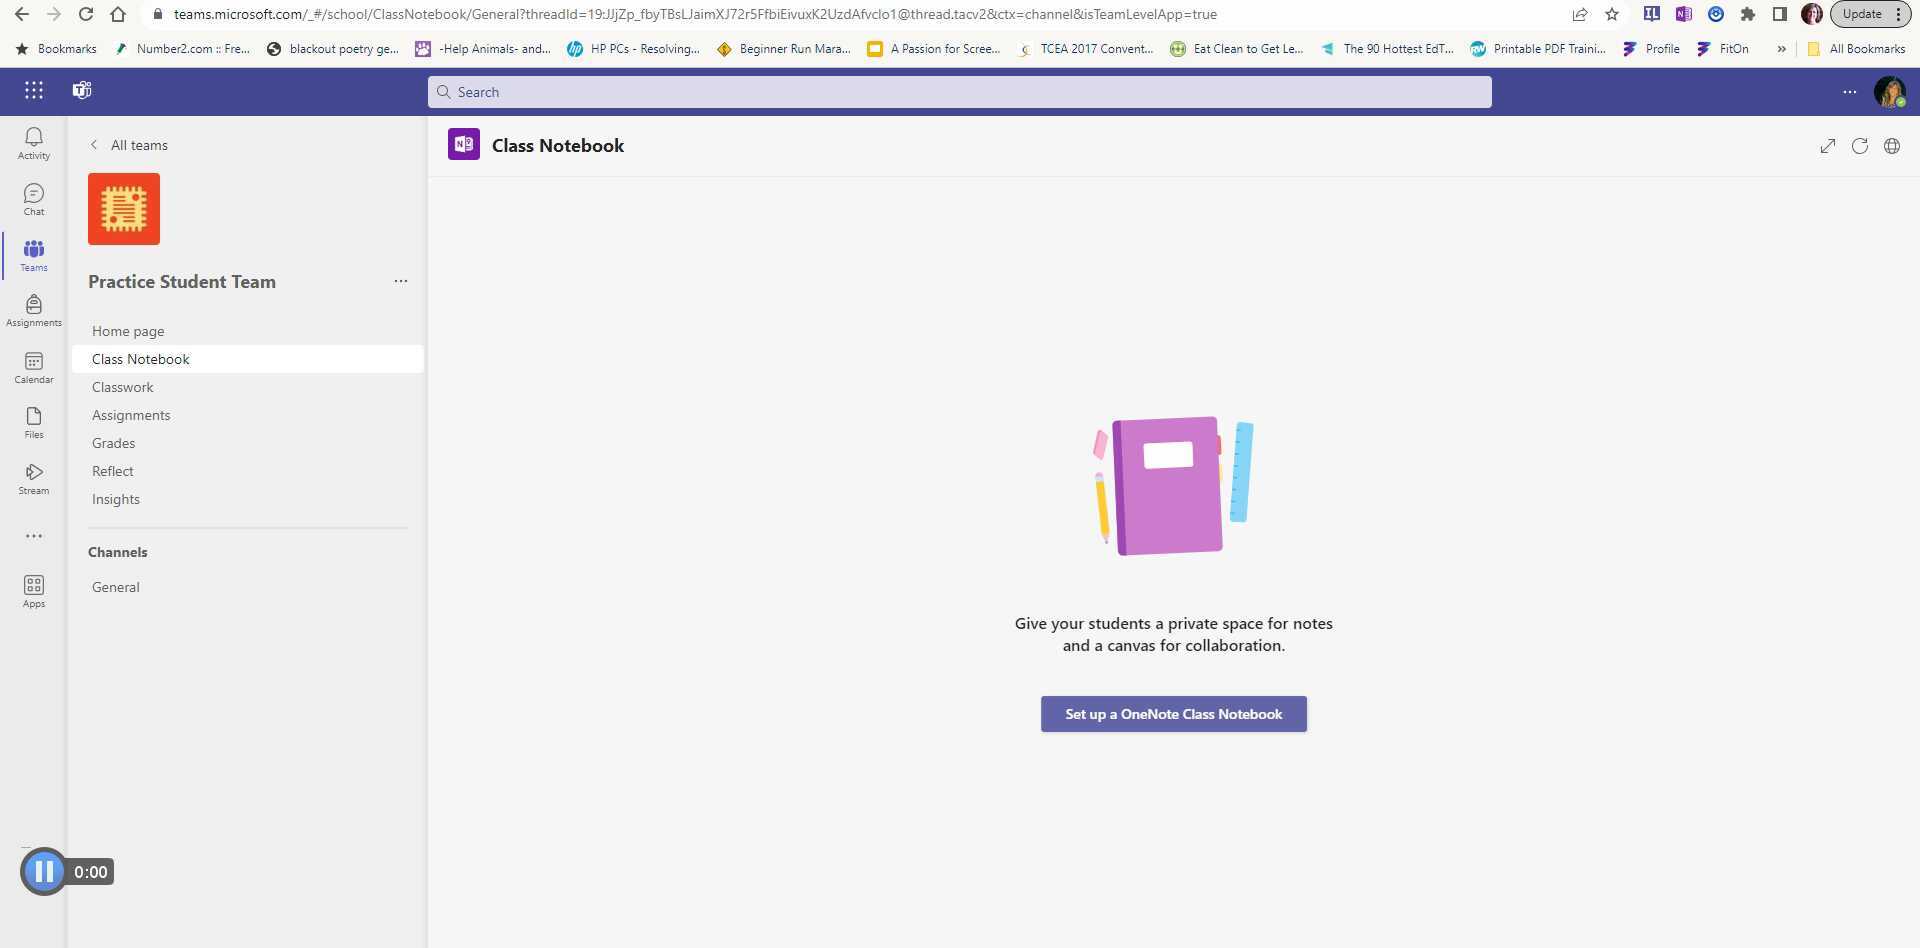Screen dimensions: 1920x948
Task: Open the app launcher waffle icon
Action: click(x=34, y=91)
